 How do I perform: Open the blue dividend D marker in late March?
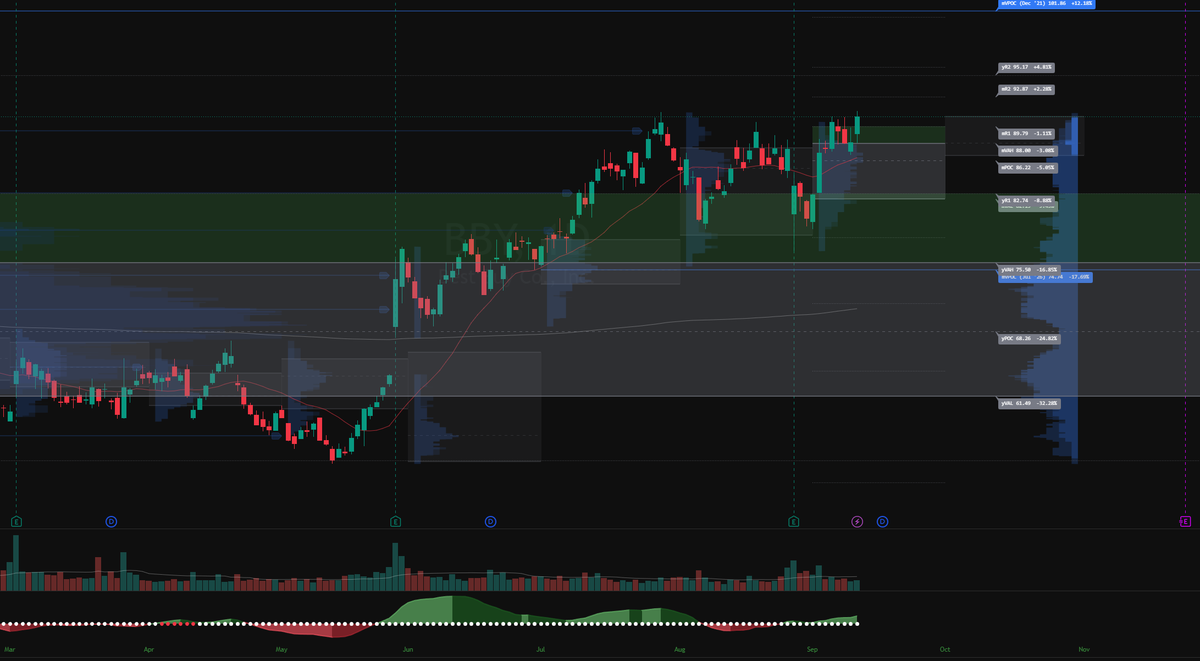point(111,521)
